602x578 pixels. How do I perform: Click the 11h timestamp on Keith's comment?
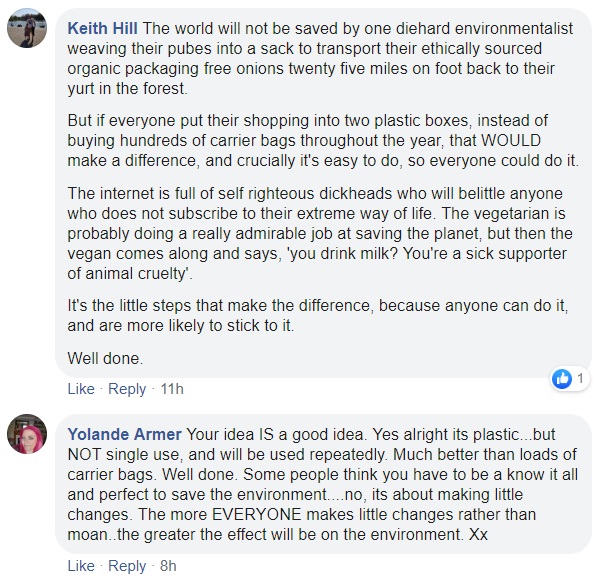tap(172, 389)
